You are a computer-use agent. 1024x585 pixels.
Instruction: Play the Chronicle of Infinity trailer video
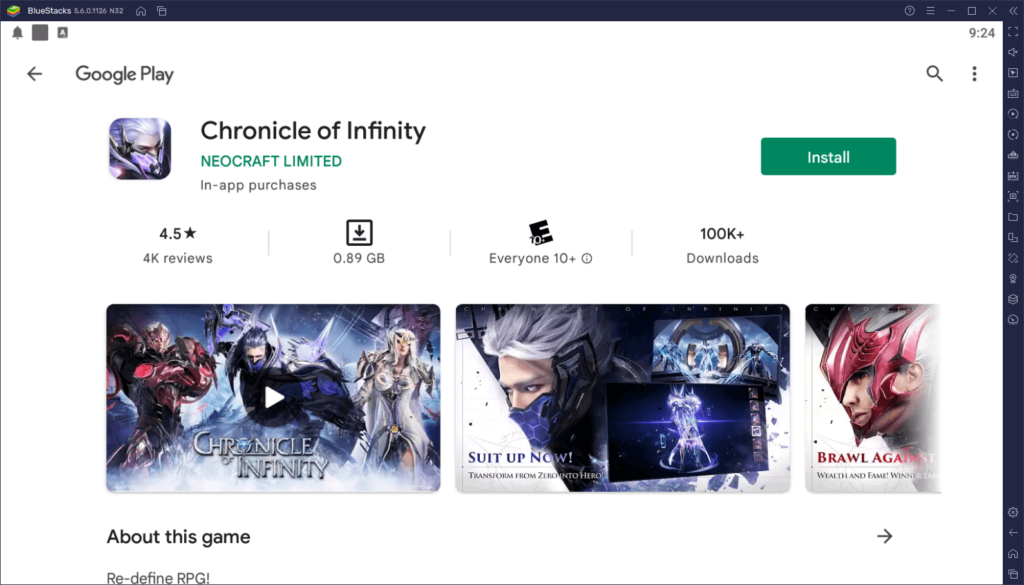pyautogui.click(x=272, y=397)
